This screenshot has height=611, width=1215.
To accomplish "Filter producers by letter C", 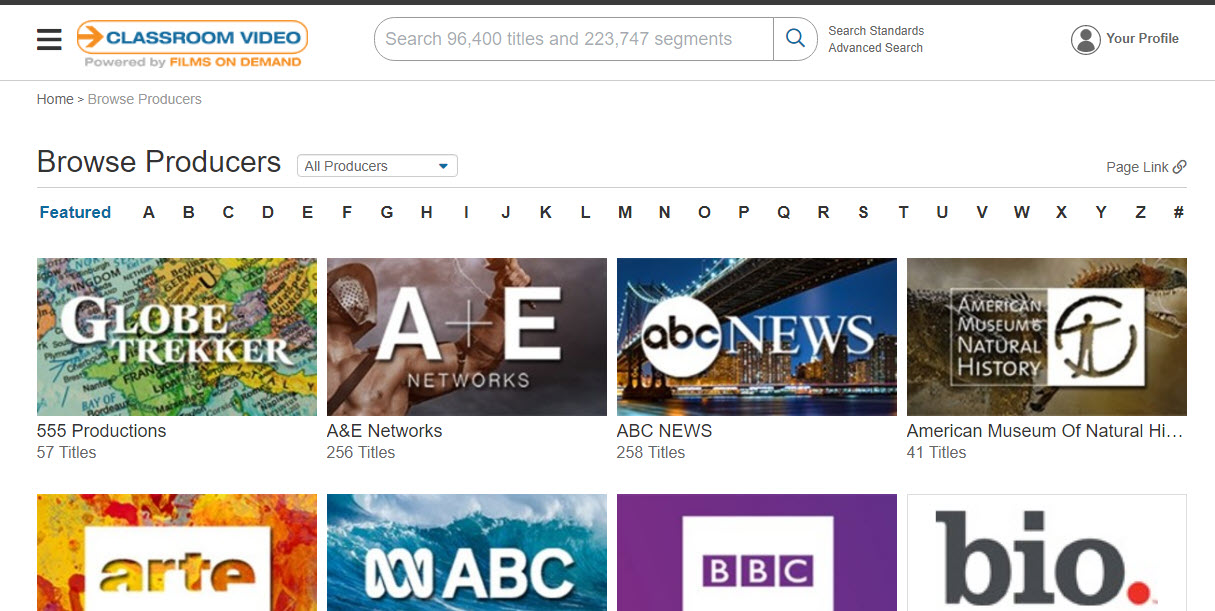I will tap(228, 212).
